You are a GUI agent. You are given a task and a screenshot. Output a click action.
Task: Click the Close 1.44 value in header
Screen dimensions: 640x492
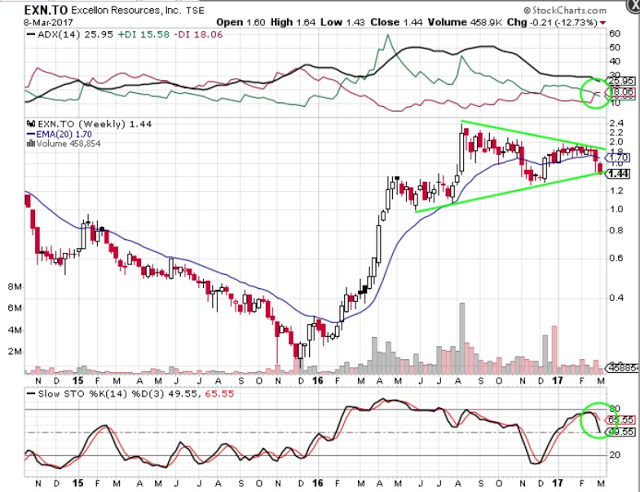pos(396,22)
